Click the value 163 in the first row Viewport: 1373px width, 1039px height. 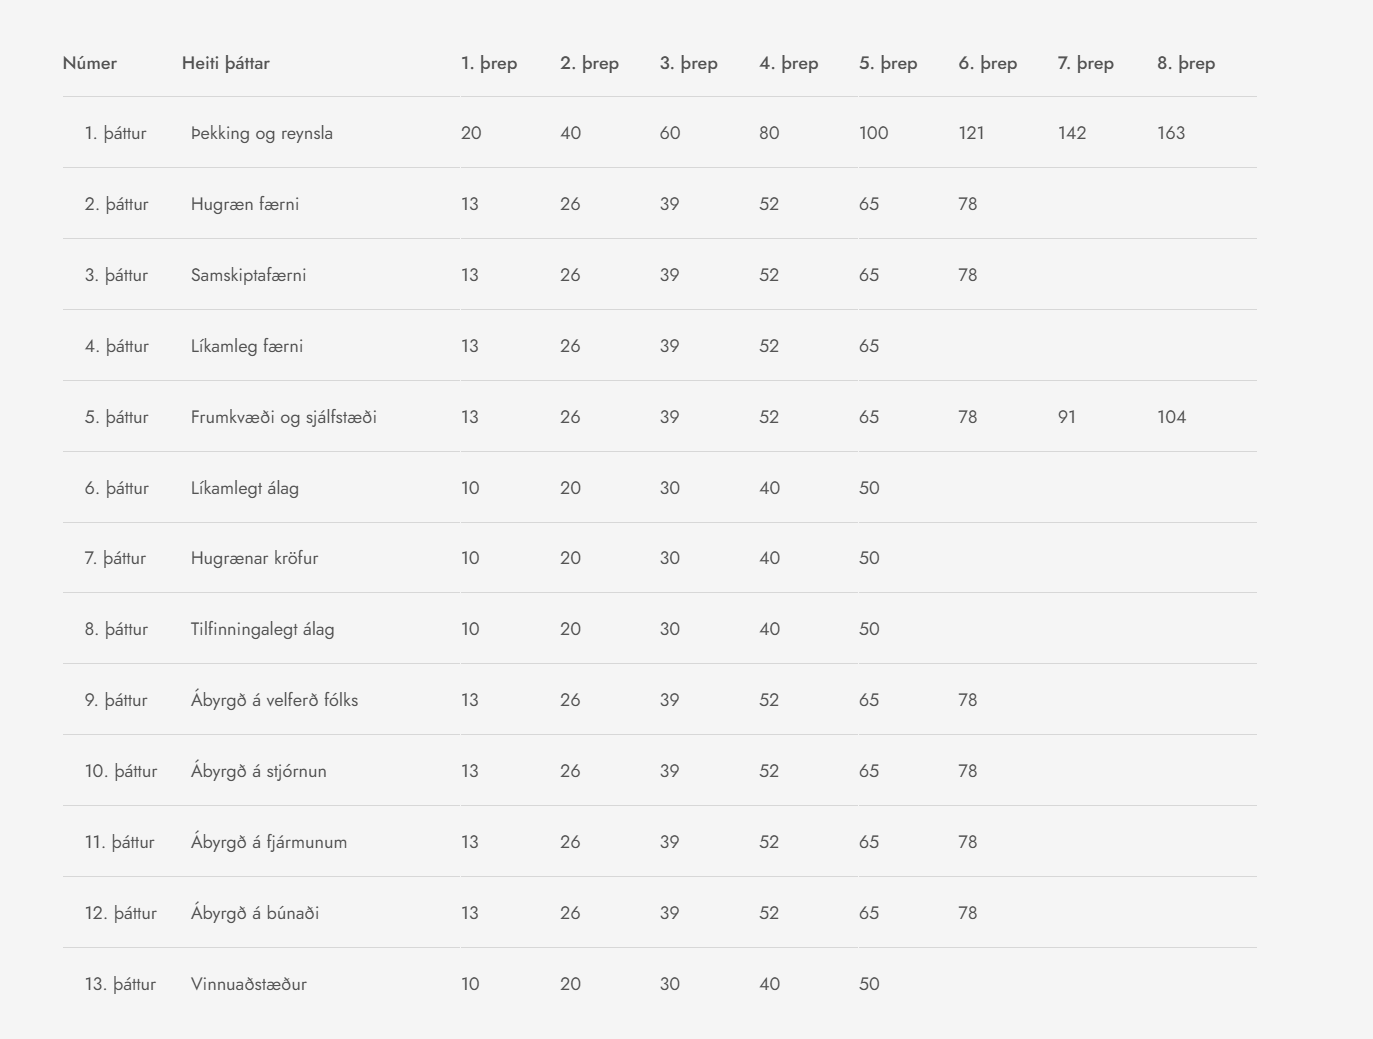coord(1171,133)
